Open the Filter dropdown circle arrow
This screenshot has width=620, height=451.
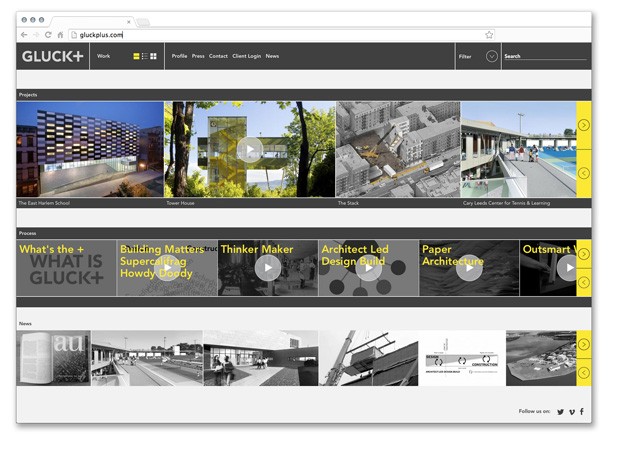[x=491, y=57]
